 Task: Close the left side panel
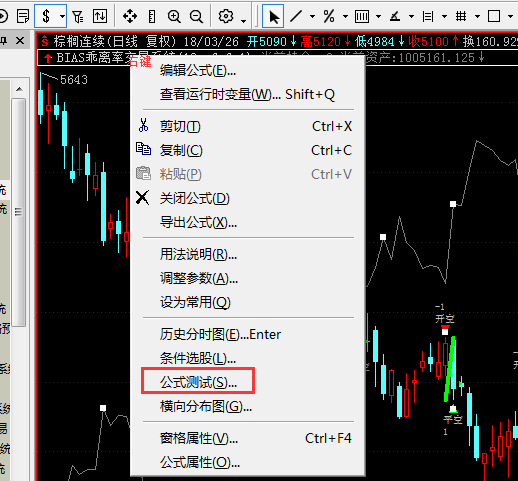pos(20,41)
